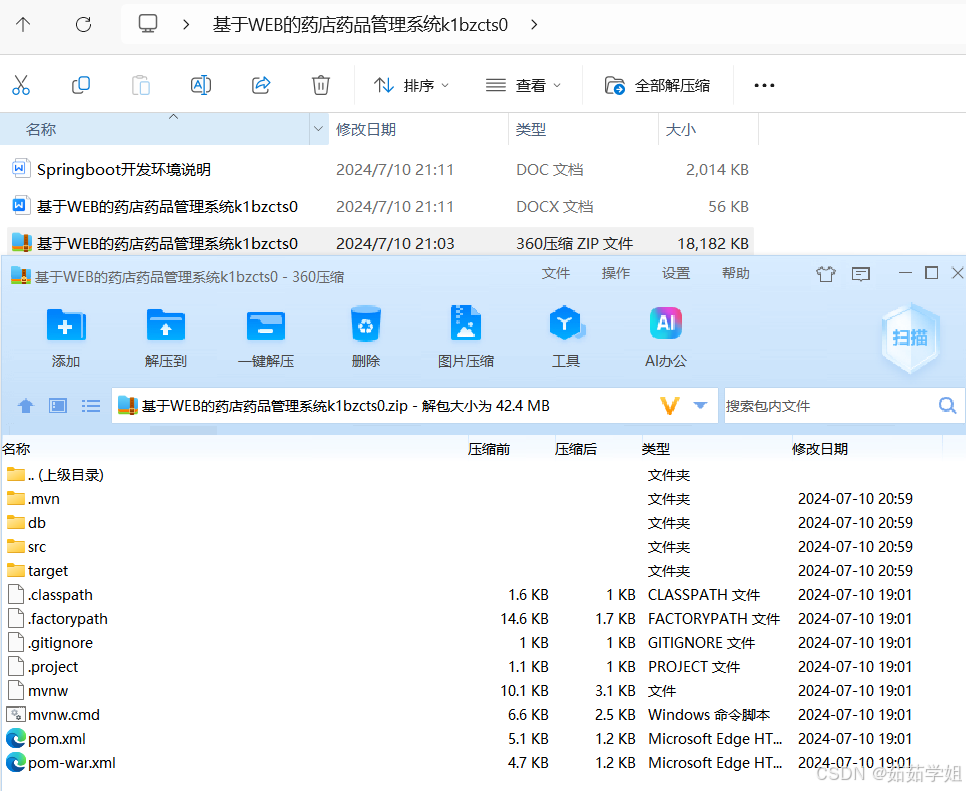Image resolution: width=966 pixels, height=791 pixels.
Task: Click the rename icon in Explorer toolbar
Action: point(200,85)
